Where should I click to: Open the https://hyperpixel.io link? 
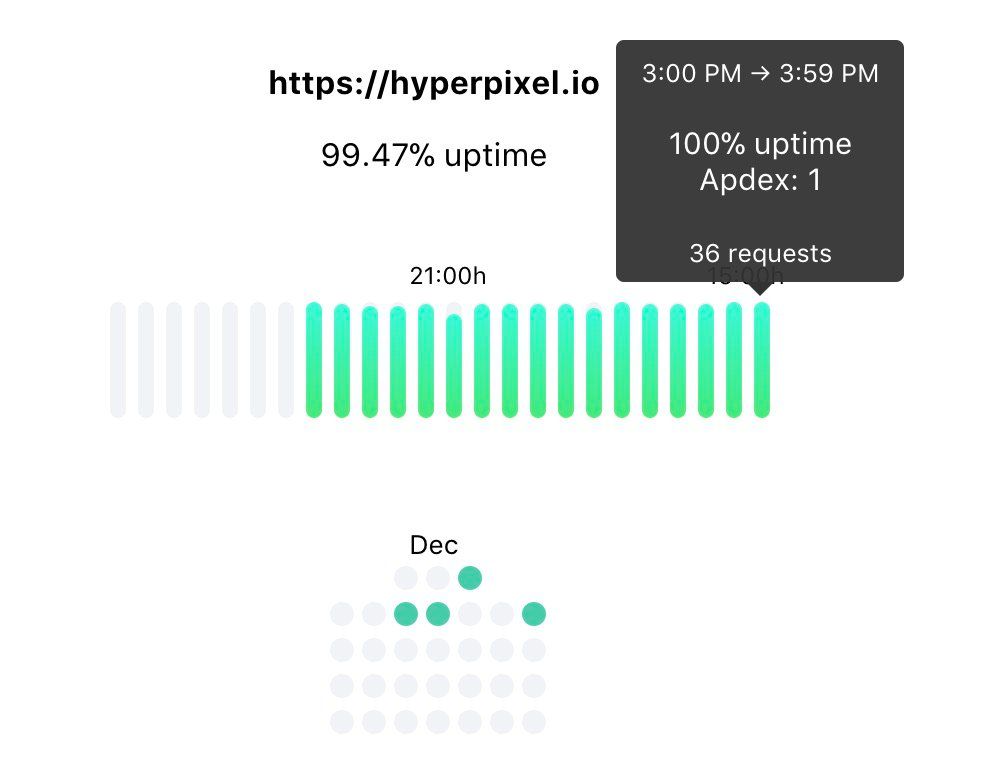[434, 84]
